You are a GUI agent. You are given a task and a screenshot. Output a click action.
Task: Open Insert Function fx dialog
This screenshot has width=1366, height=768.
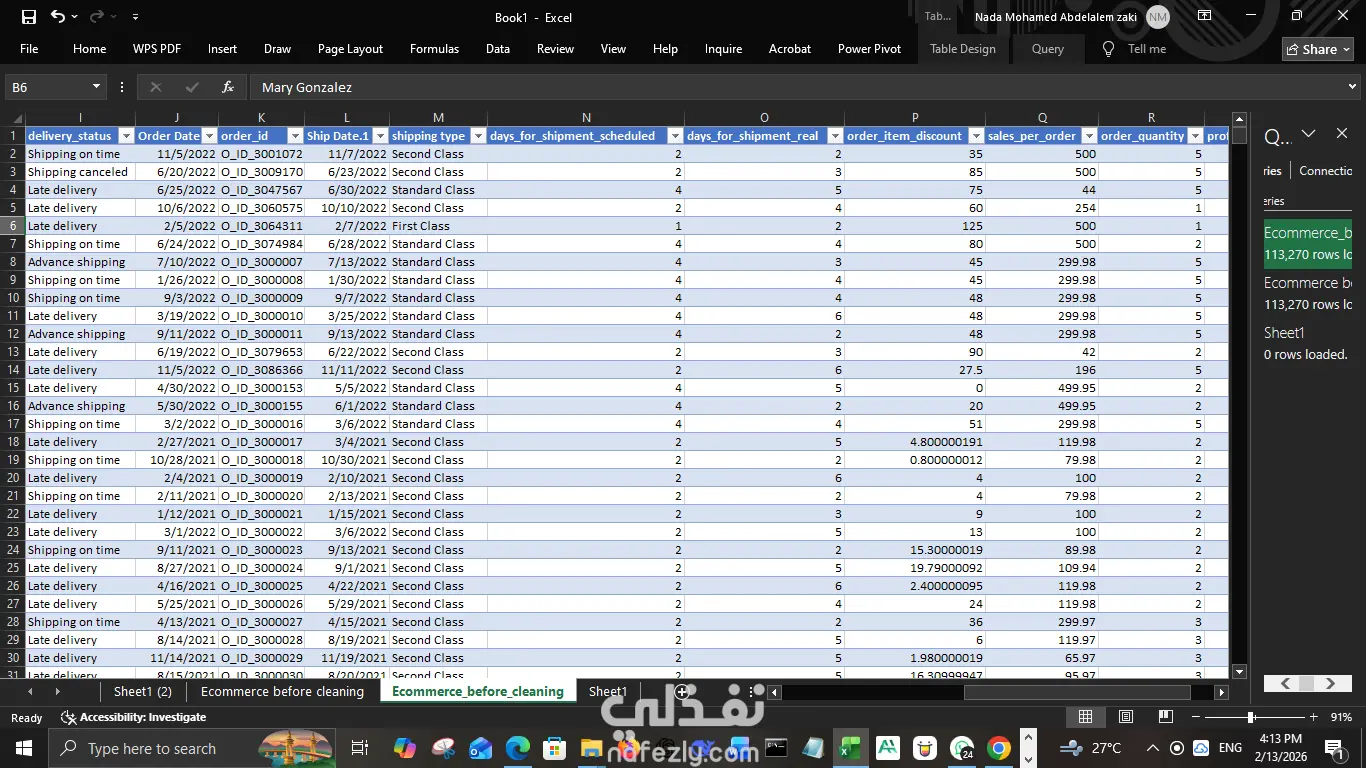(228, 87)
